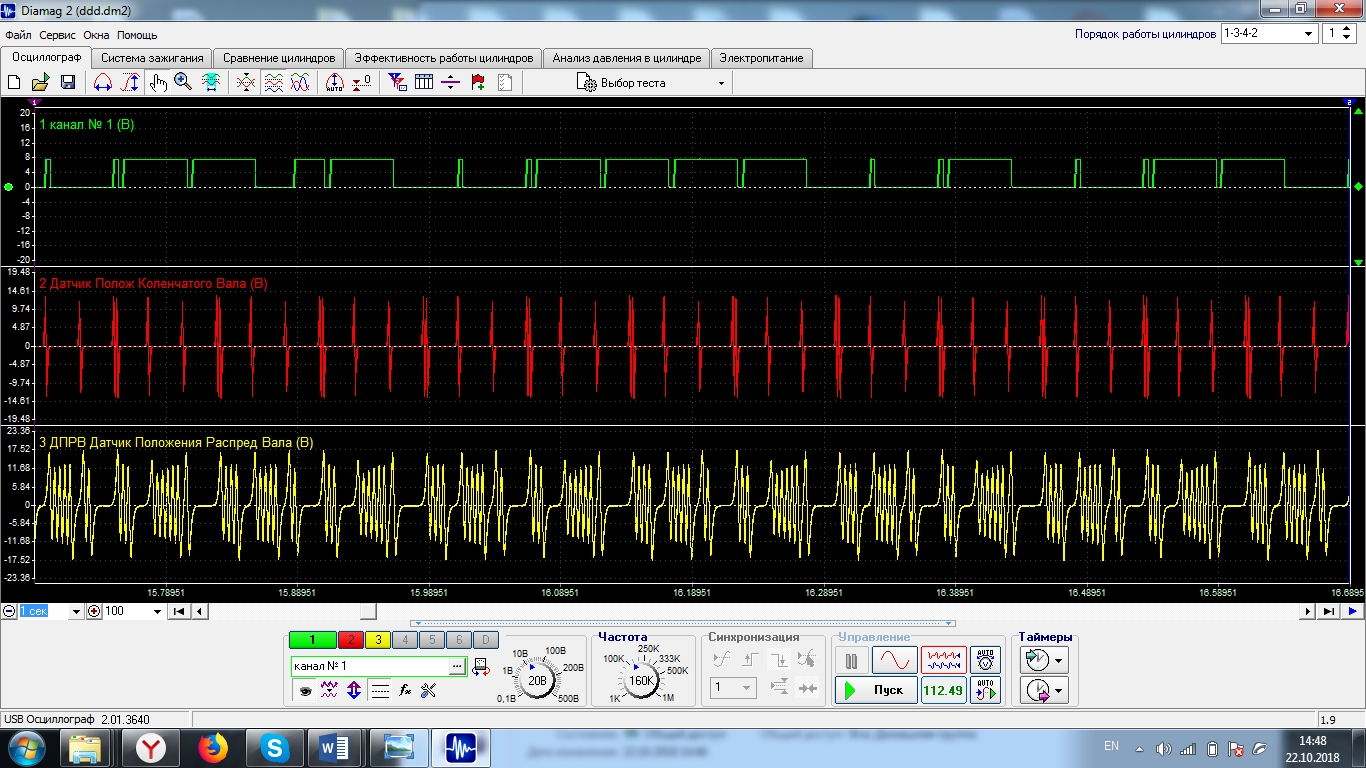Select the magnifier zoom tool
The height and width of the screenshot is (768, 1366).
(x=183, y=83)
